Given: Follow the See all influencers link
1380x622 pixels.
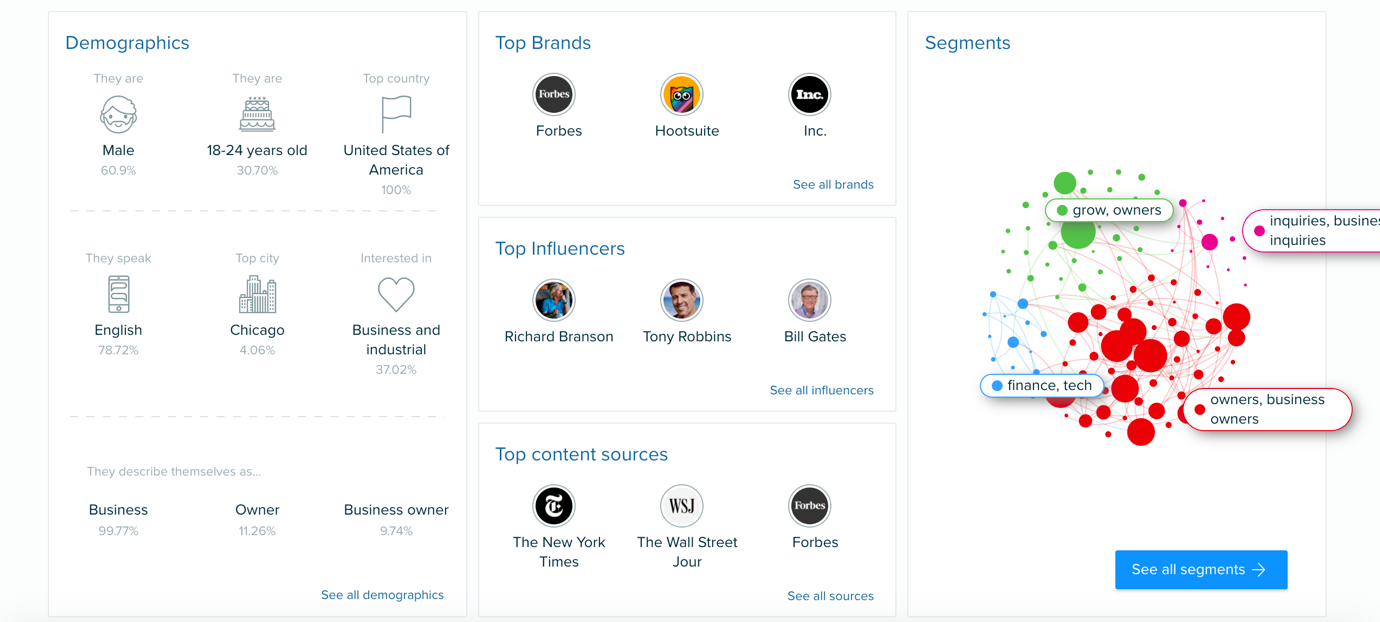Looking at the screenshot, I should 821,391.
